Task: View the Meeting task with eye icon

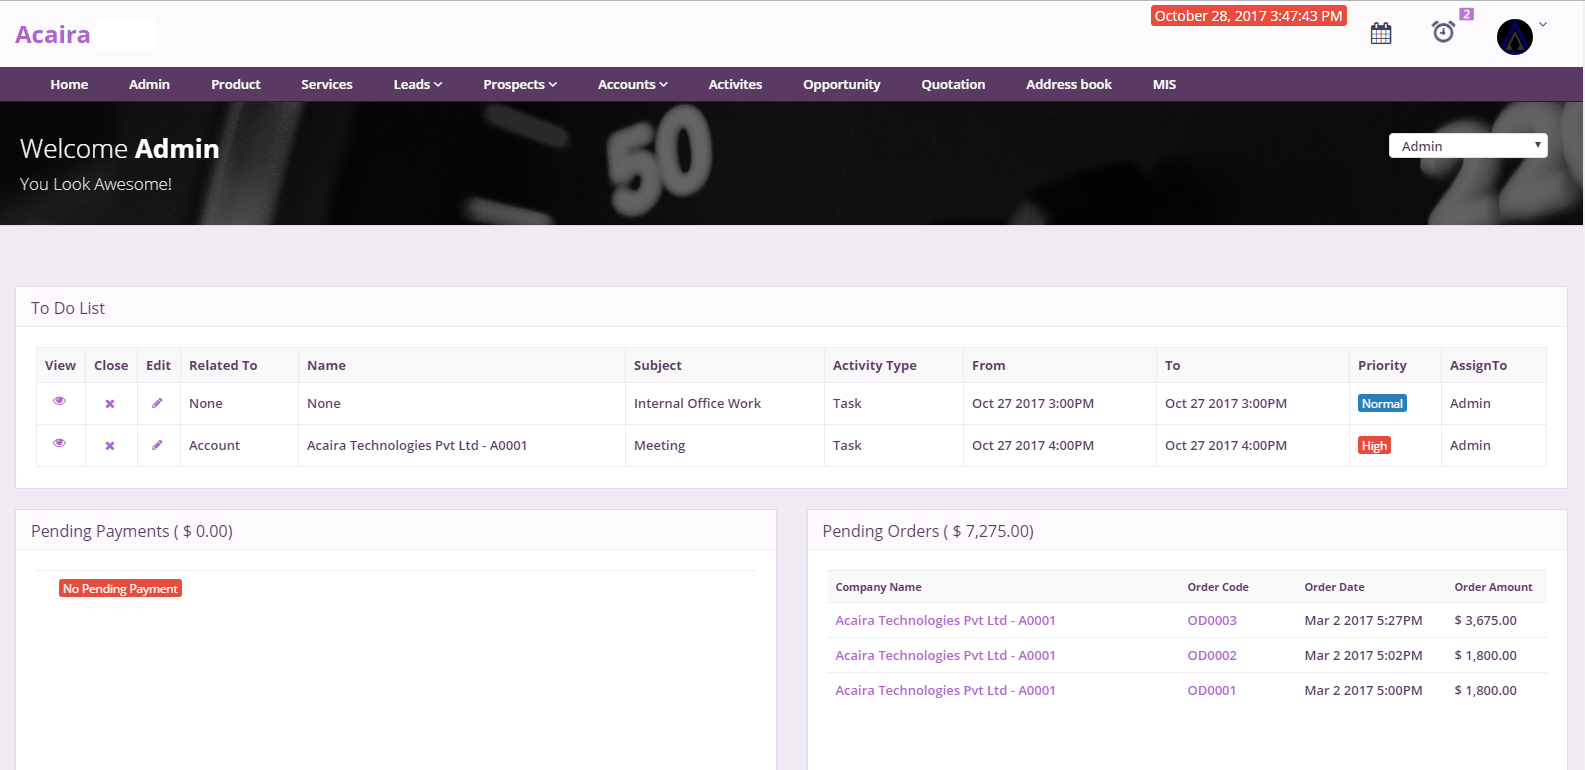Action: click(x=59, y=443)
